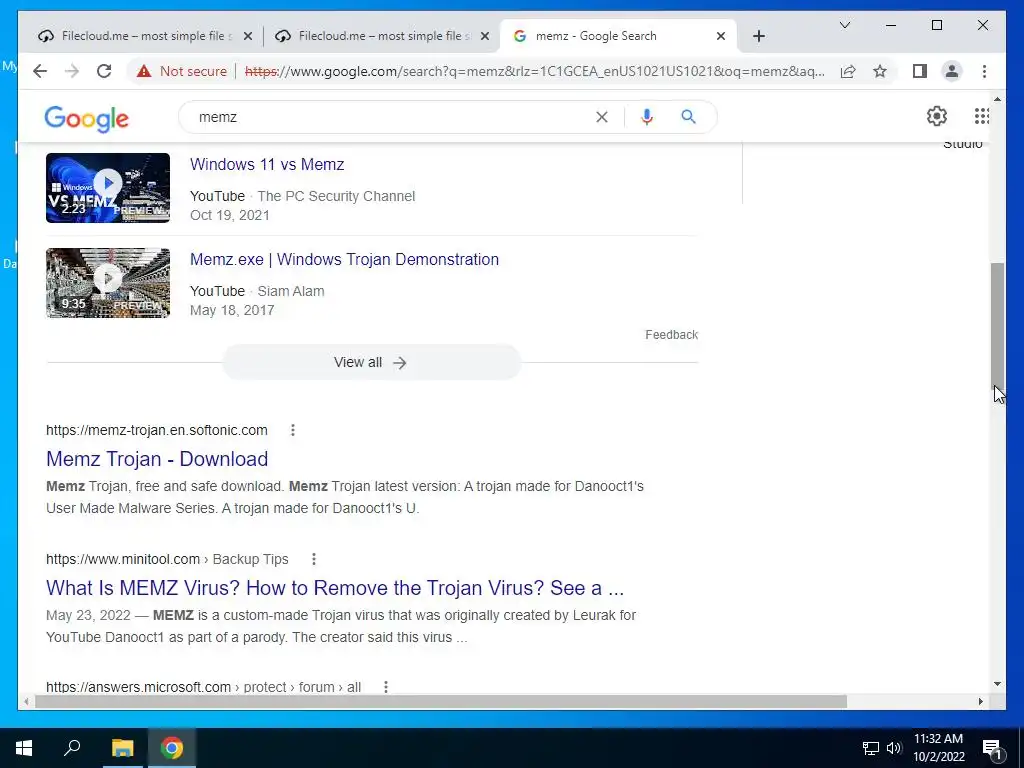The height and width of the screenshot is (768, 1024).
Task: Click the scroll left arrow
Action: point(25,701)
